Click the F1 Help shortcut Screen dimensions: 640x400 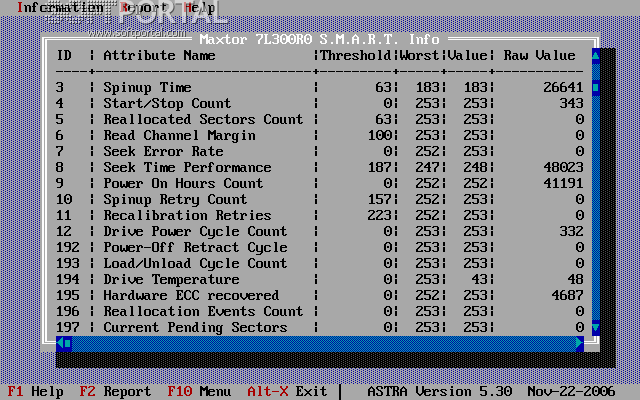(36, 391)
